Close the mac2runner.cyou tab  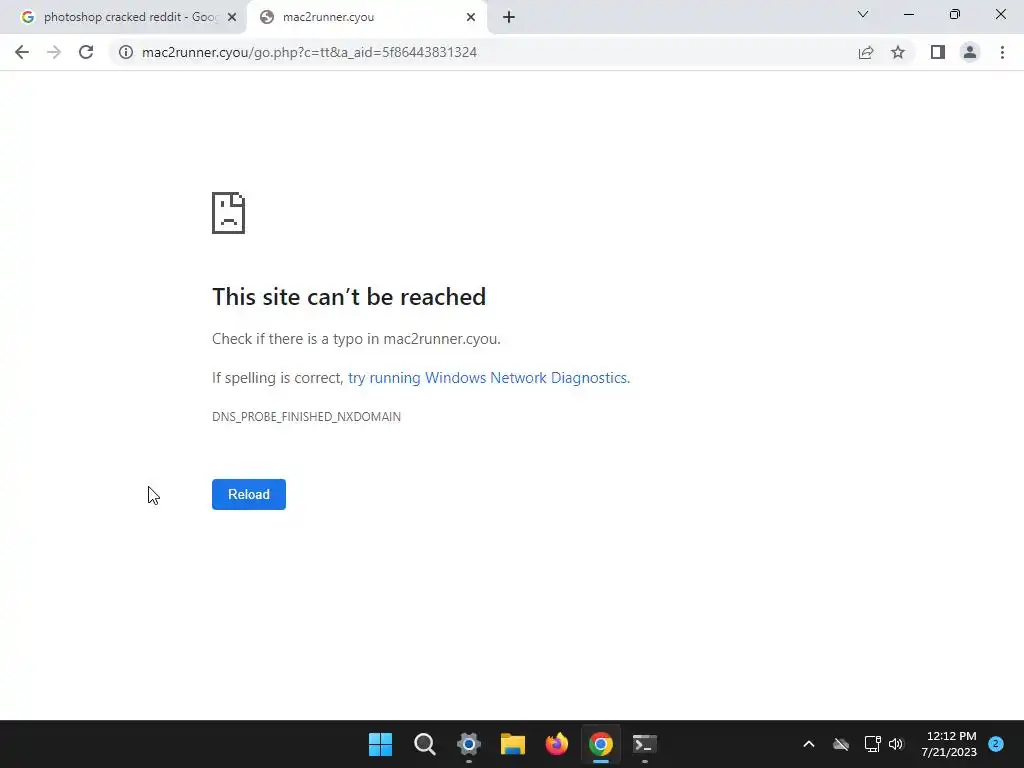point(471,17)
